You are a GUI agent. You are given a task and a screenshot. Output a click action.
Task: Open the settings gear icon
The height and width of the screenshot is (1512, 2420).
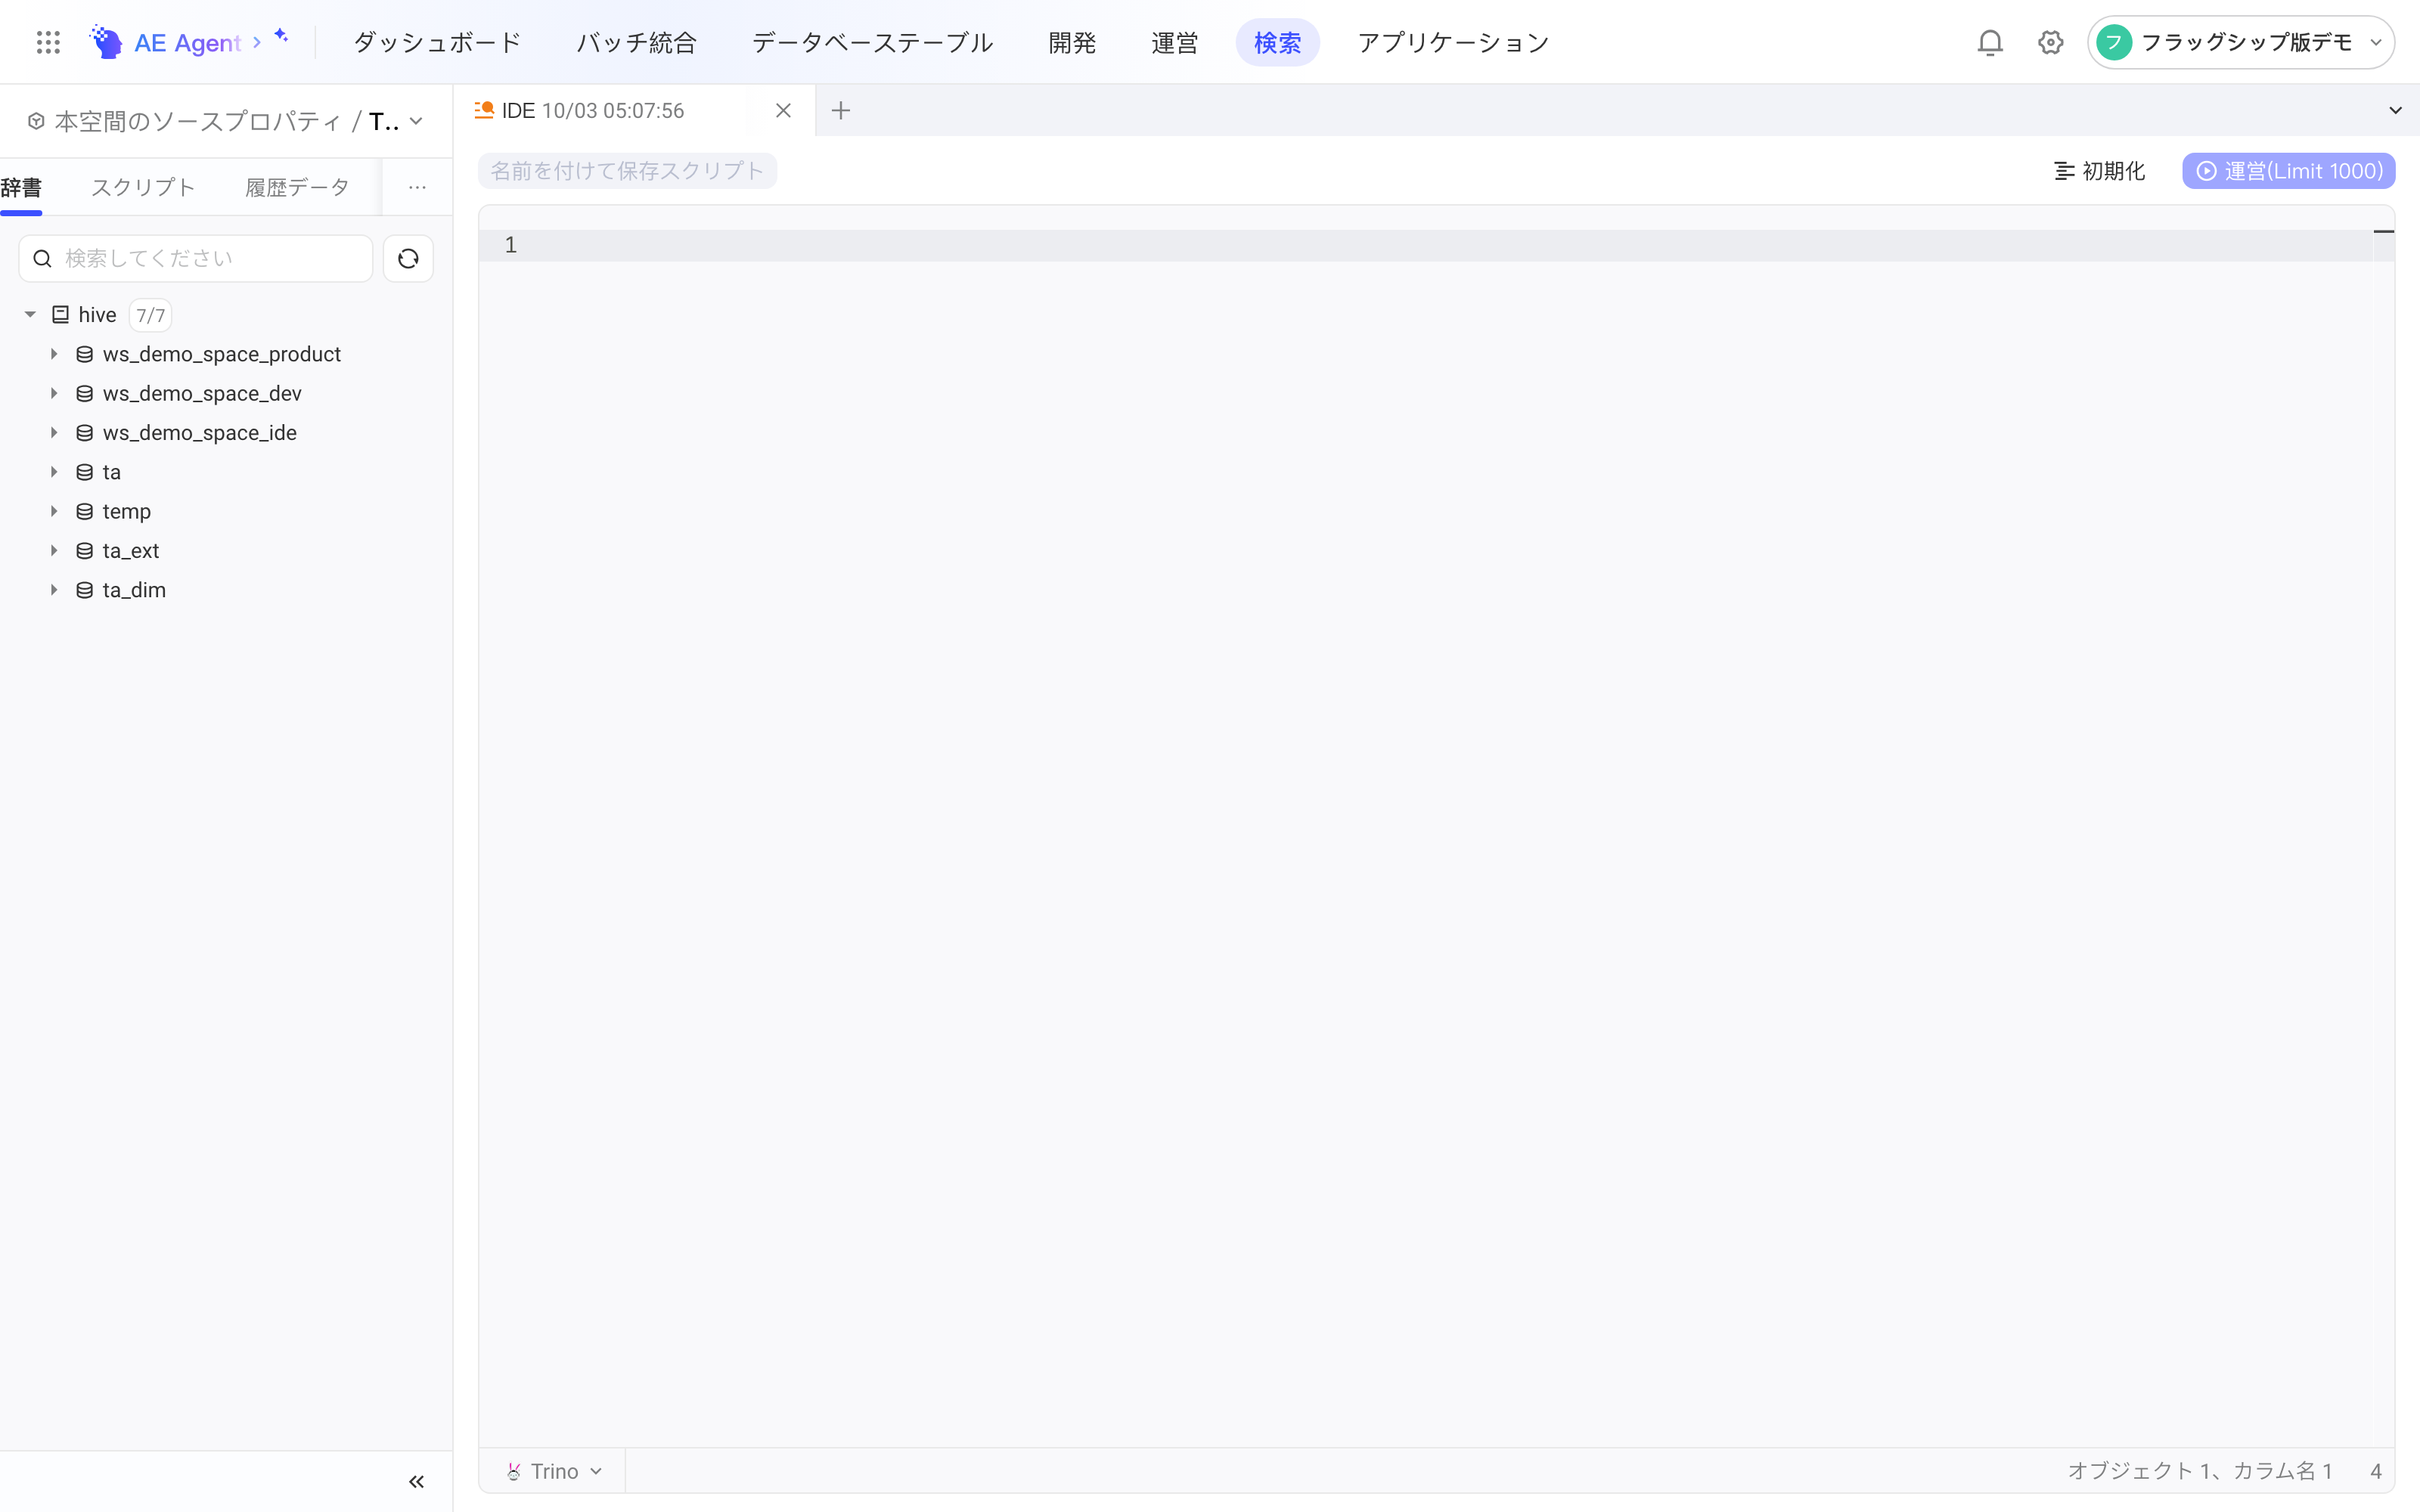(2051, 42)
